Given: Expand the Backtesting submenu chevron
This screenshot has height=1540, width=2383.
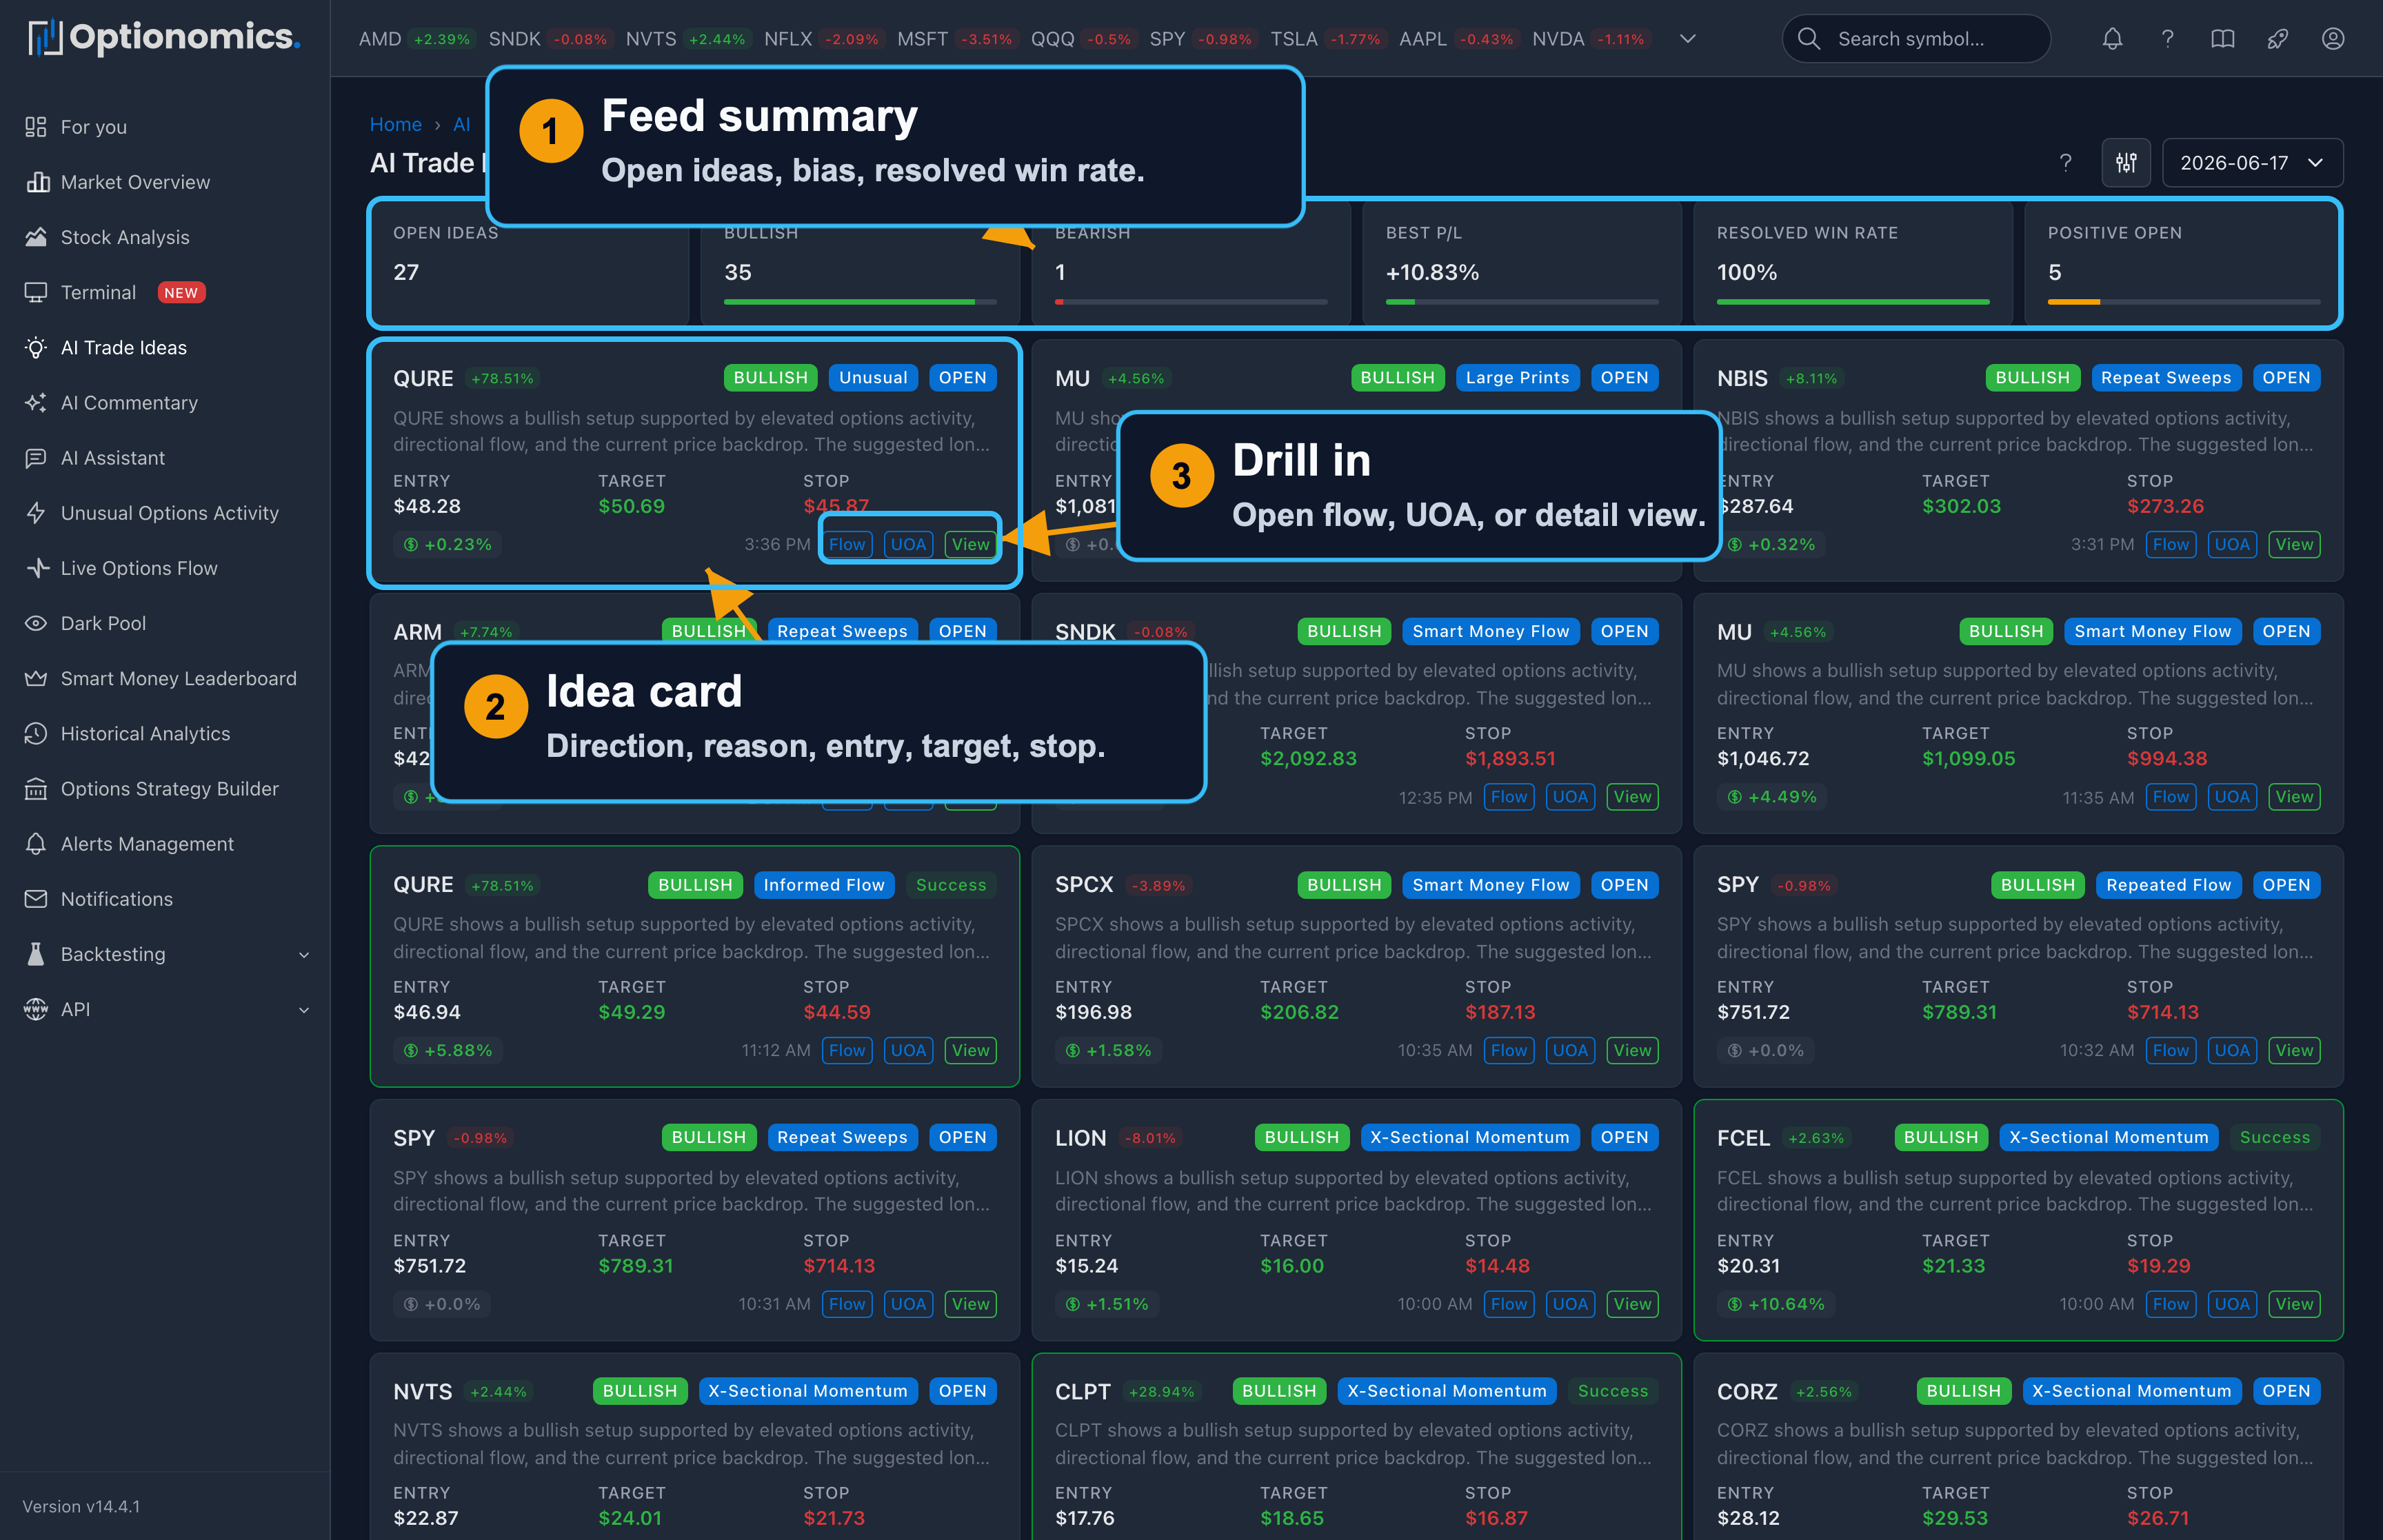Looking at the screenshot, I should click(304, 954).
